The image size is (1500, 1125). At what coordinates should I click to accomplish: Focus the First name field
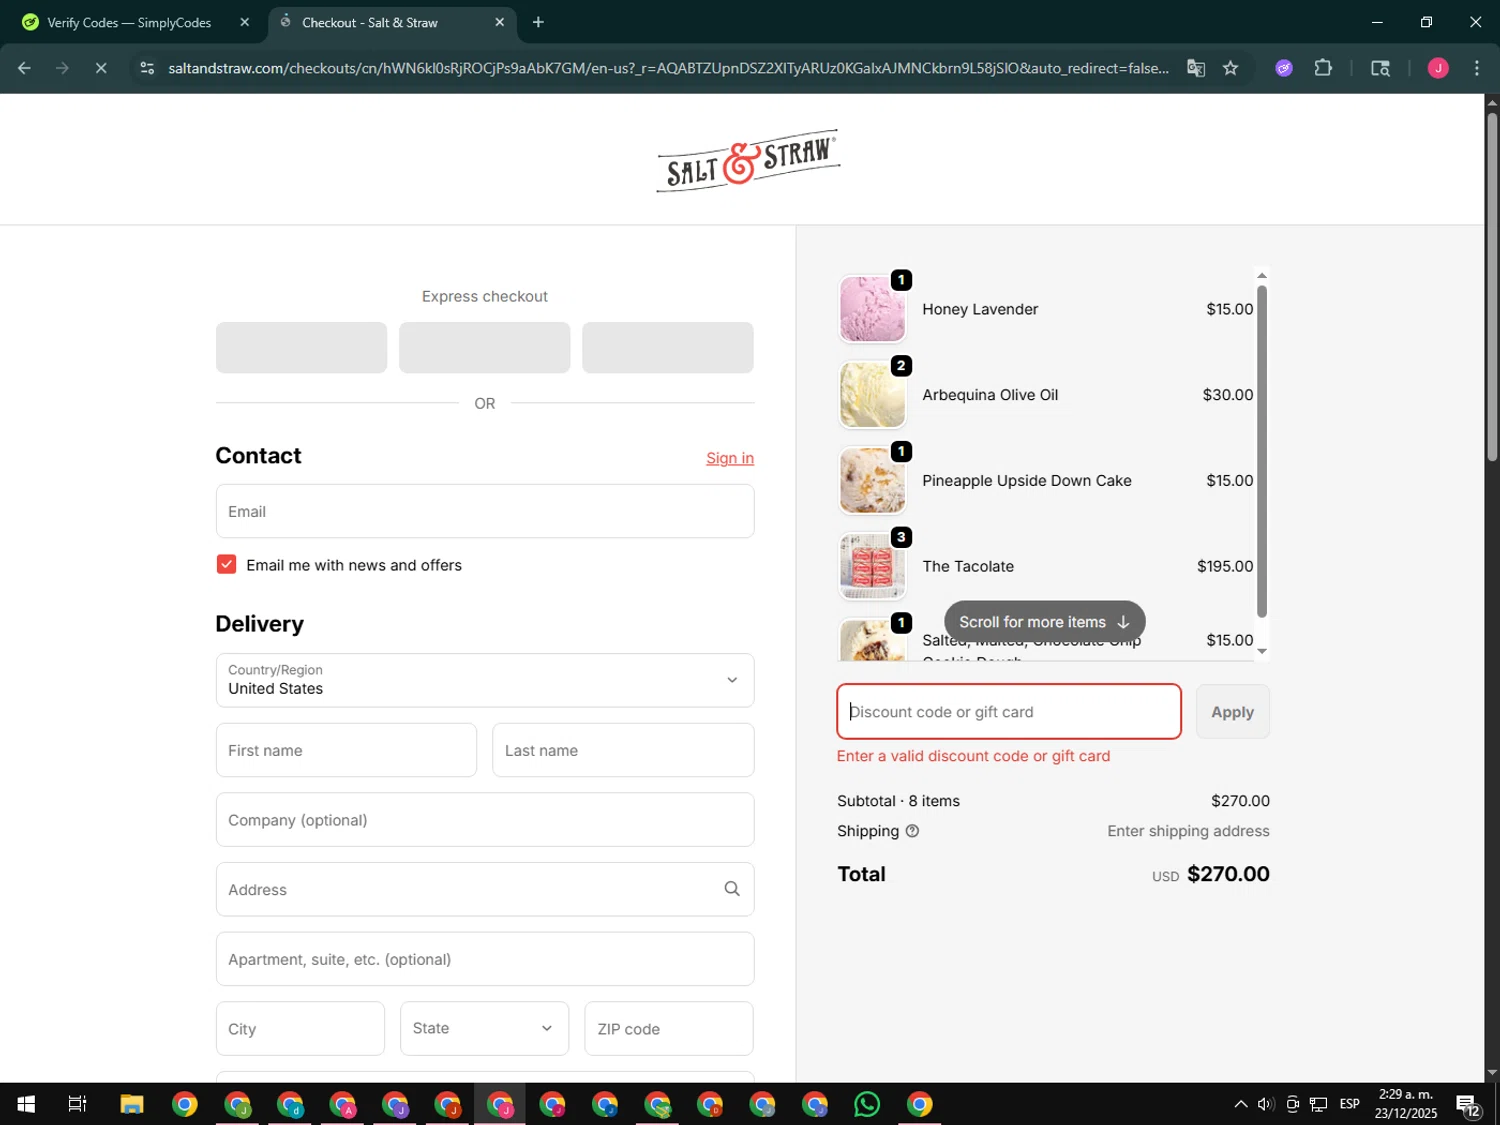[346, 750]
